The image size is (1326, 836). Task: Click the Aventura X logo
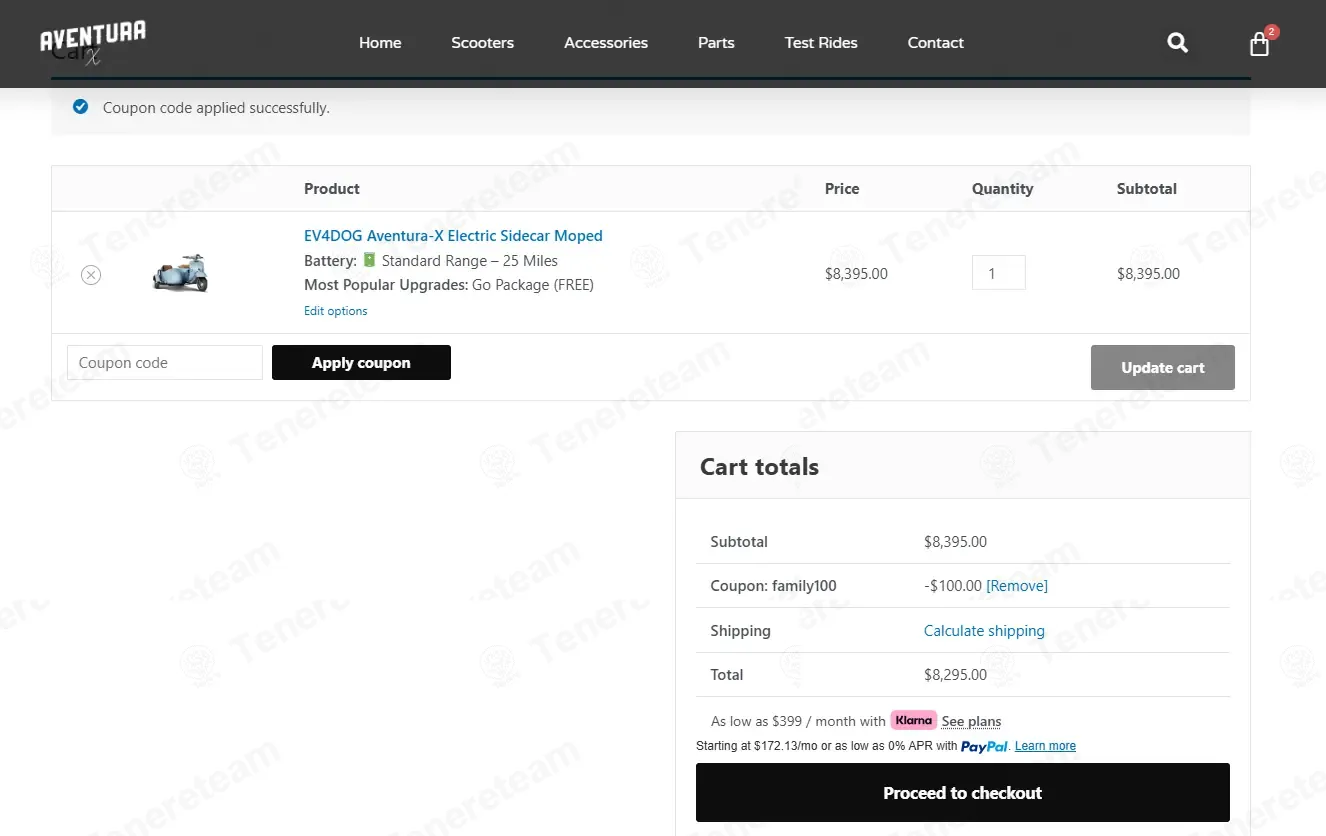click(x=93, y=42)
